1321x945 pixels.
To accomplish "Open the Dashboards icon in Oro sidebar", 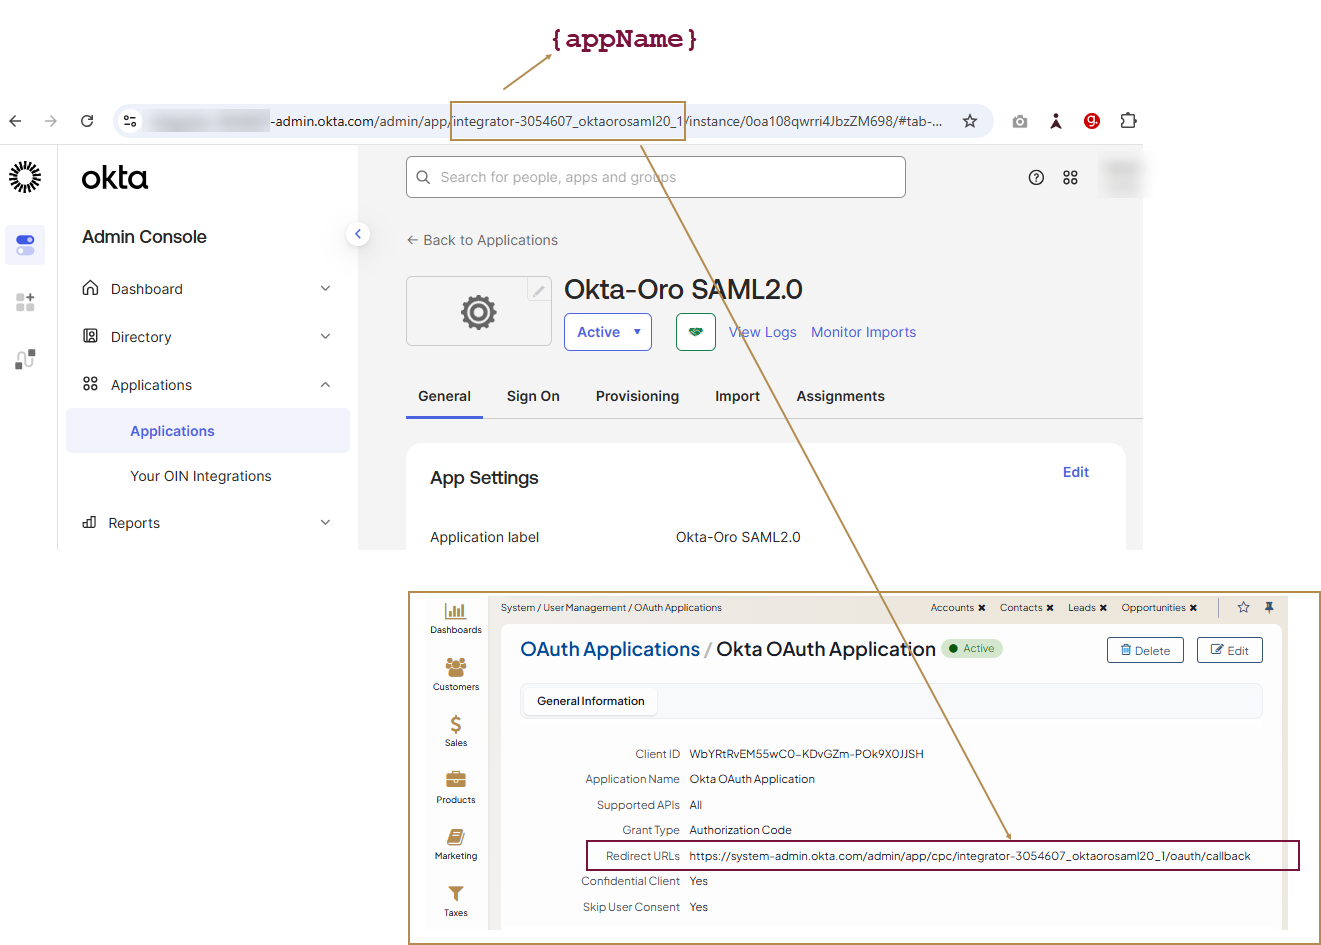I will click(x=456, y=617).
